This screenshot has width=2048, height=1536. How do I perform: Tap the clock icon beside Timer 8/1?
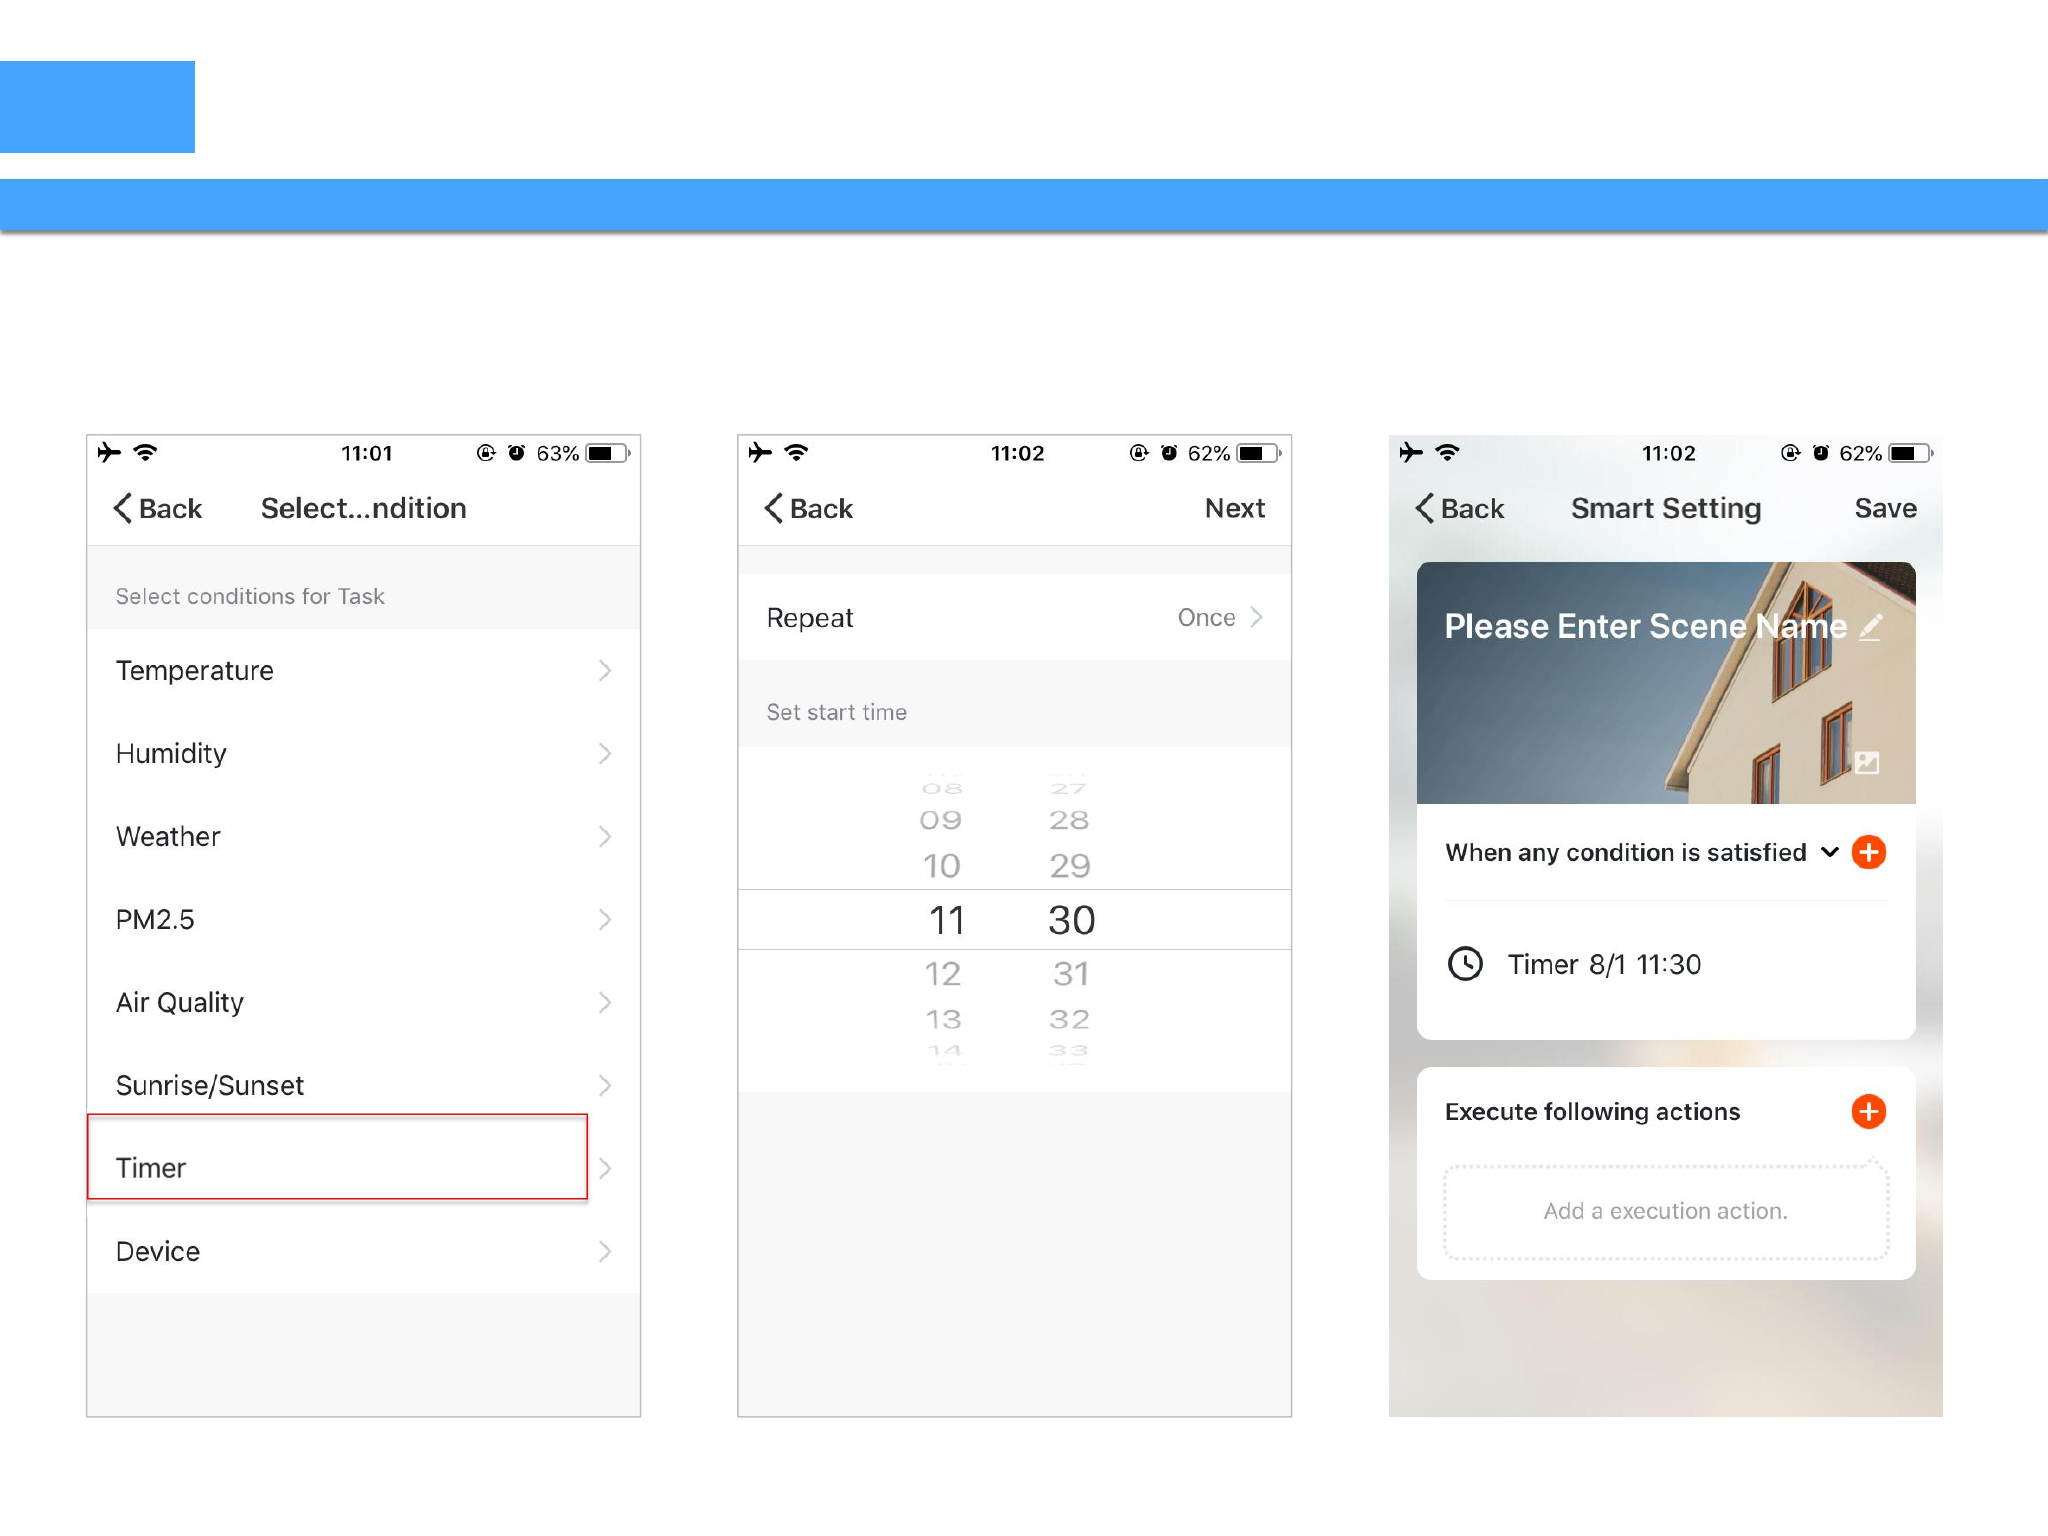click(1466, 964)
